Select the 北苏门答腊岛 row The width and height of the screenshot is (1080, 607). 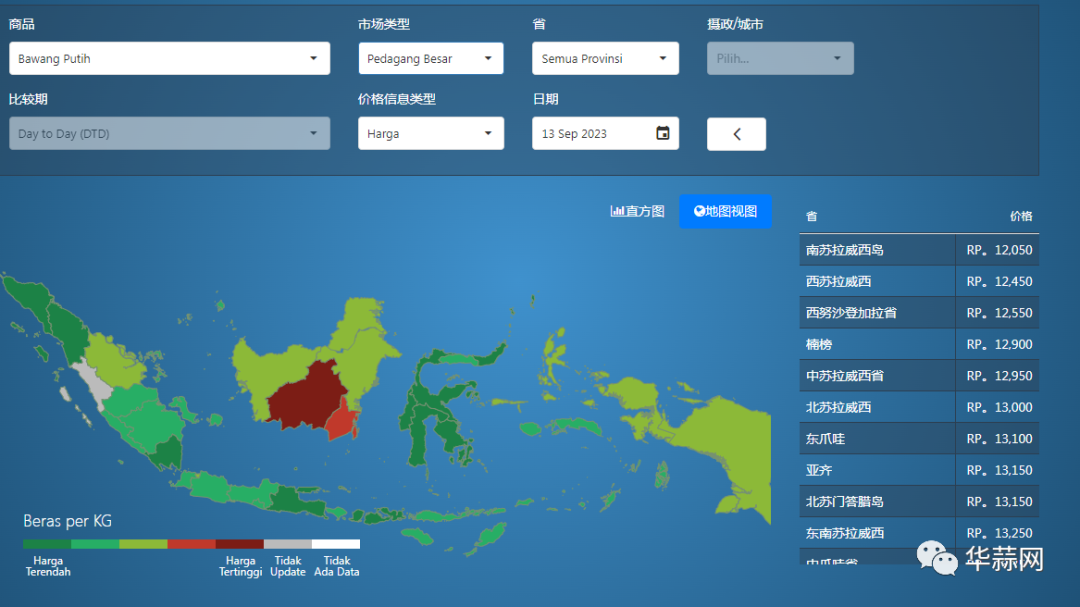pos(919,502)
